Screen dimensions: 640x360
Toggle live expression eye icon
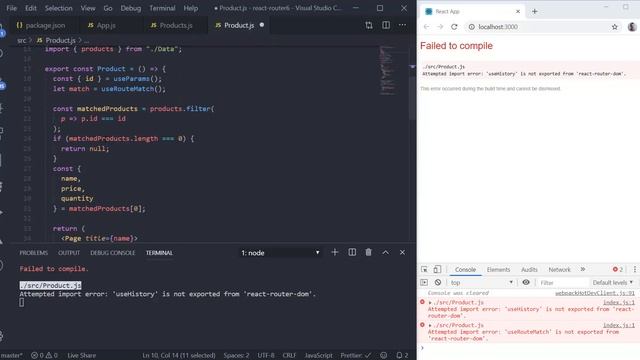(526, 282)
